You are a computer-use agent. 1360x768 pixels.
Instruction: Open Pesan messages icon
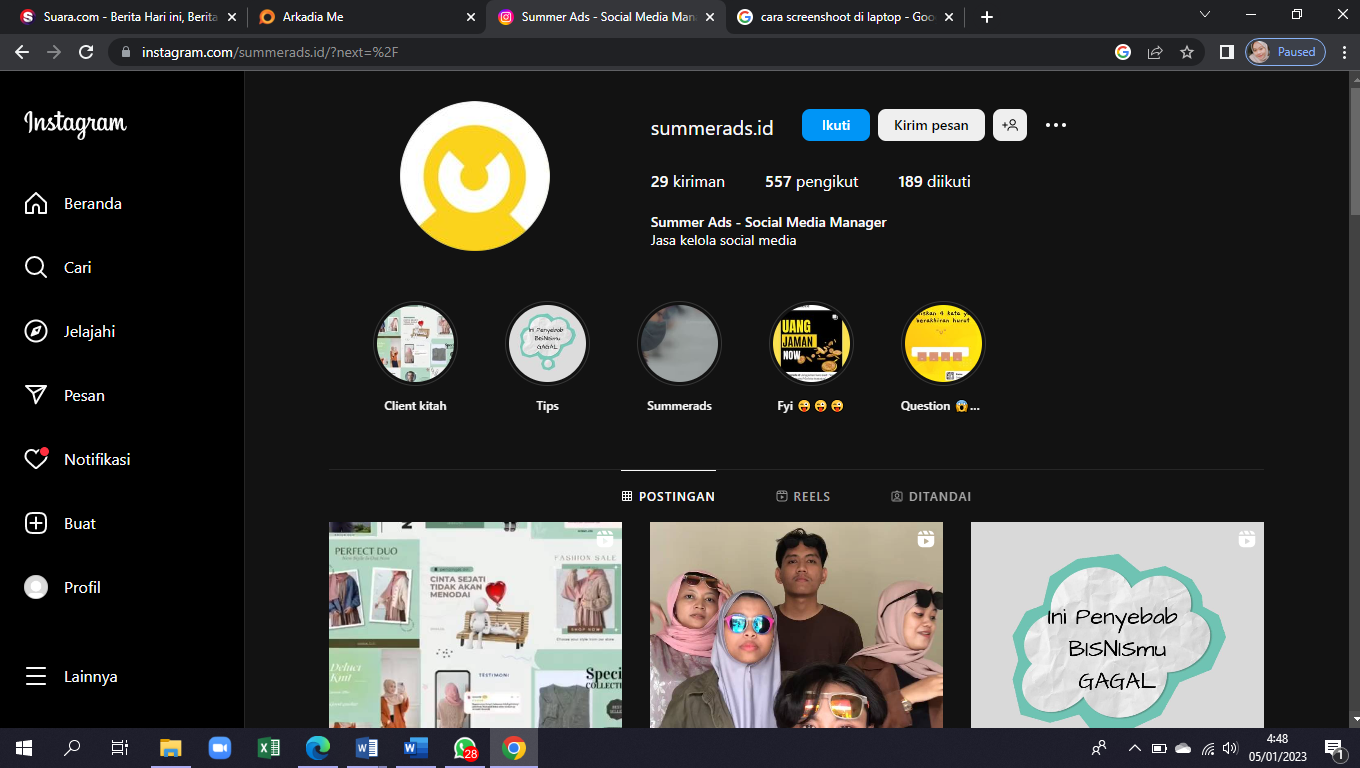click(x=36, y=396)
